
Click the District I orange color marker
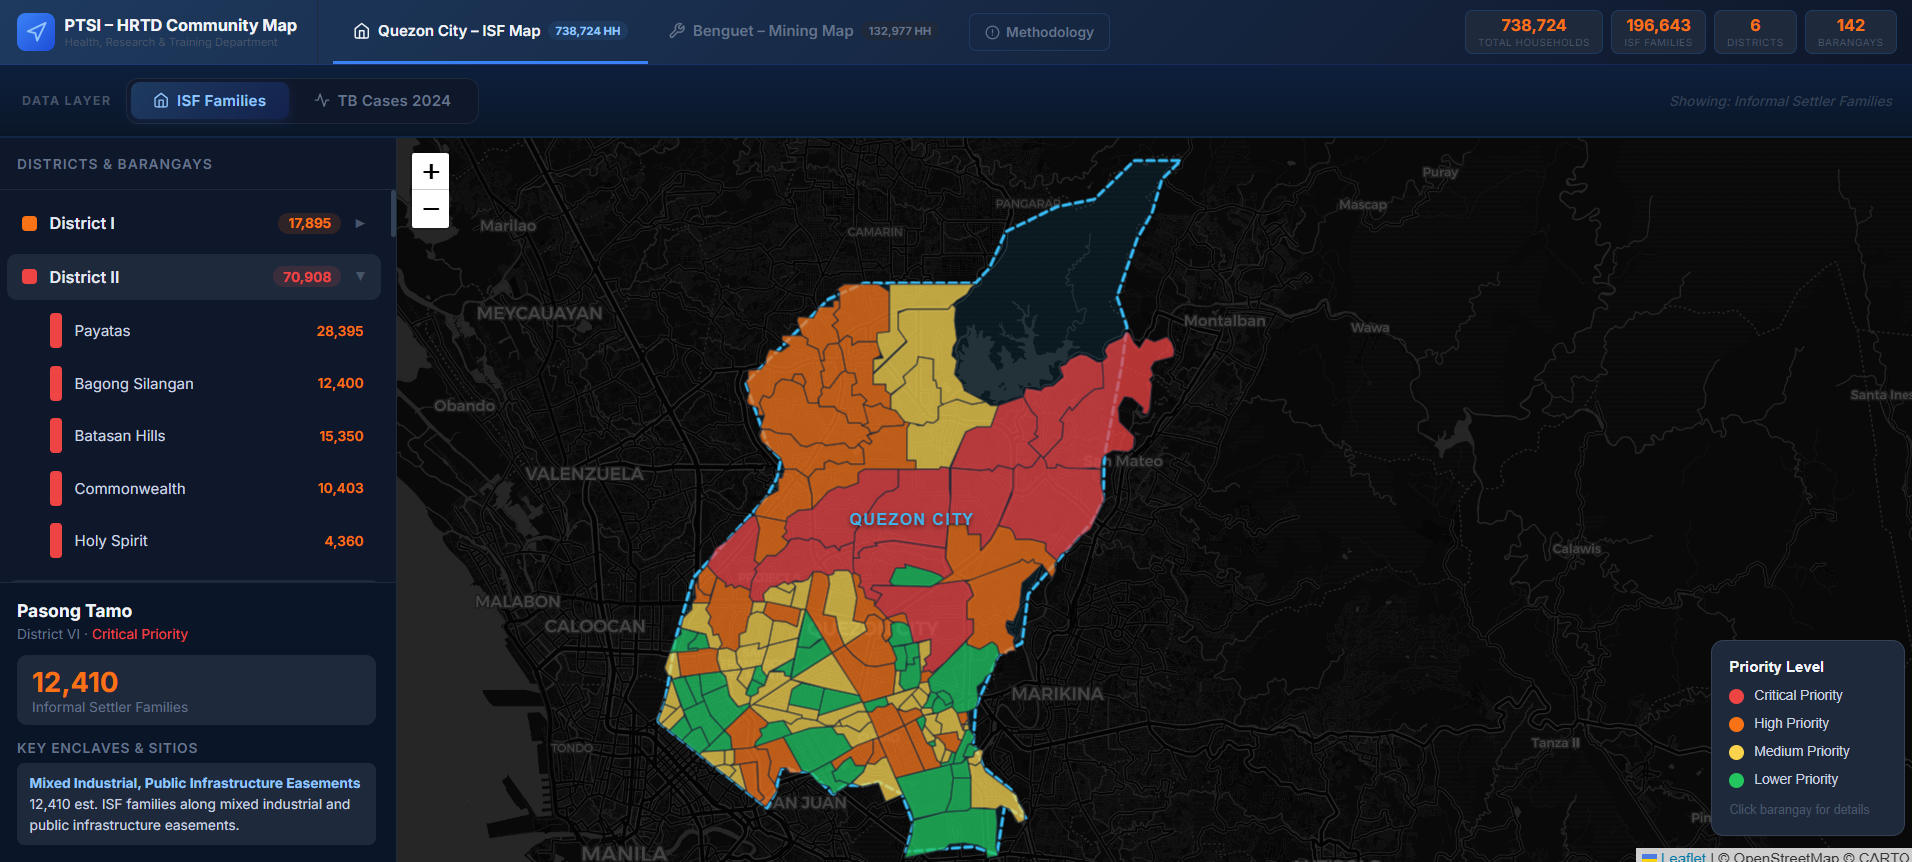(x=30, y=224)
